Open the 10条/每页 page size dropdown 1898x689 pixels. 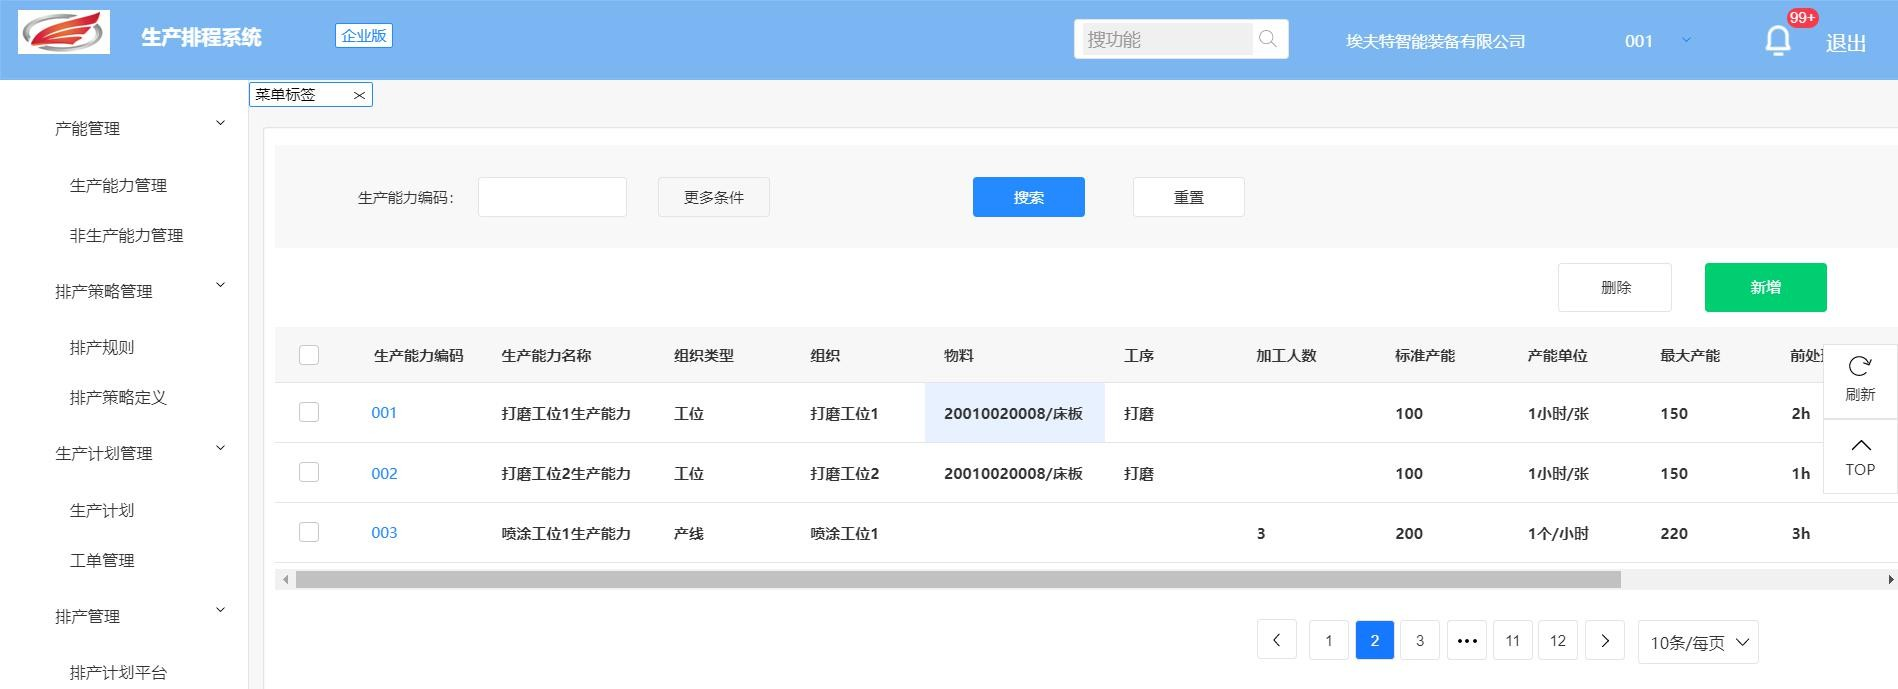(x=1697, y=642)
